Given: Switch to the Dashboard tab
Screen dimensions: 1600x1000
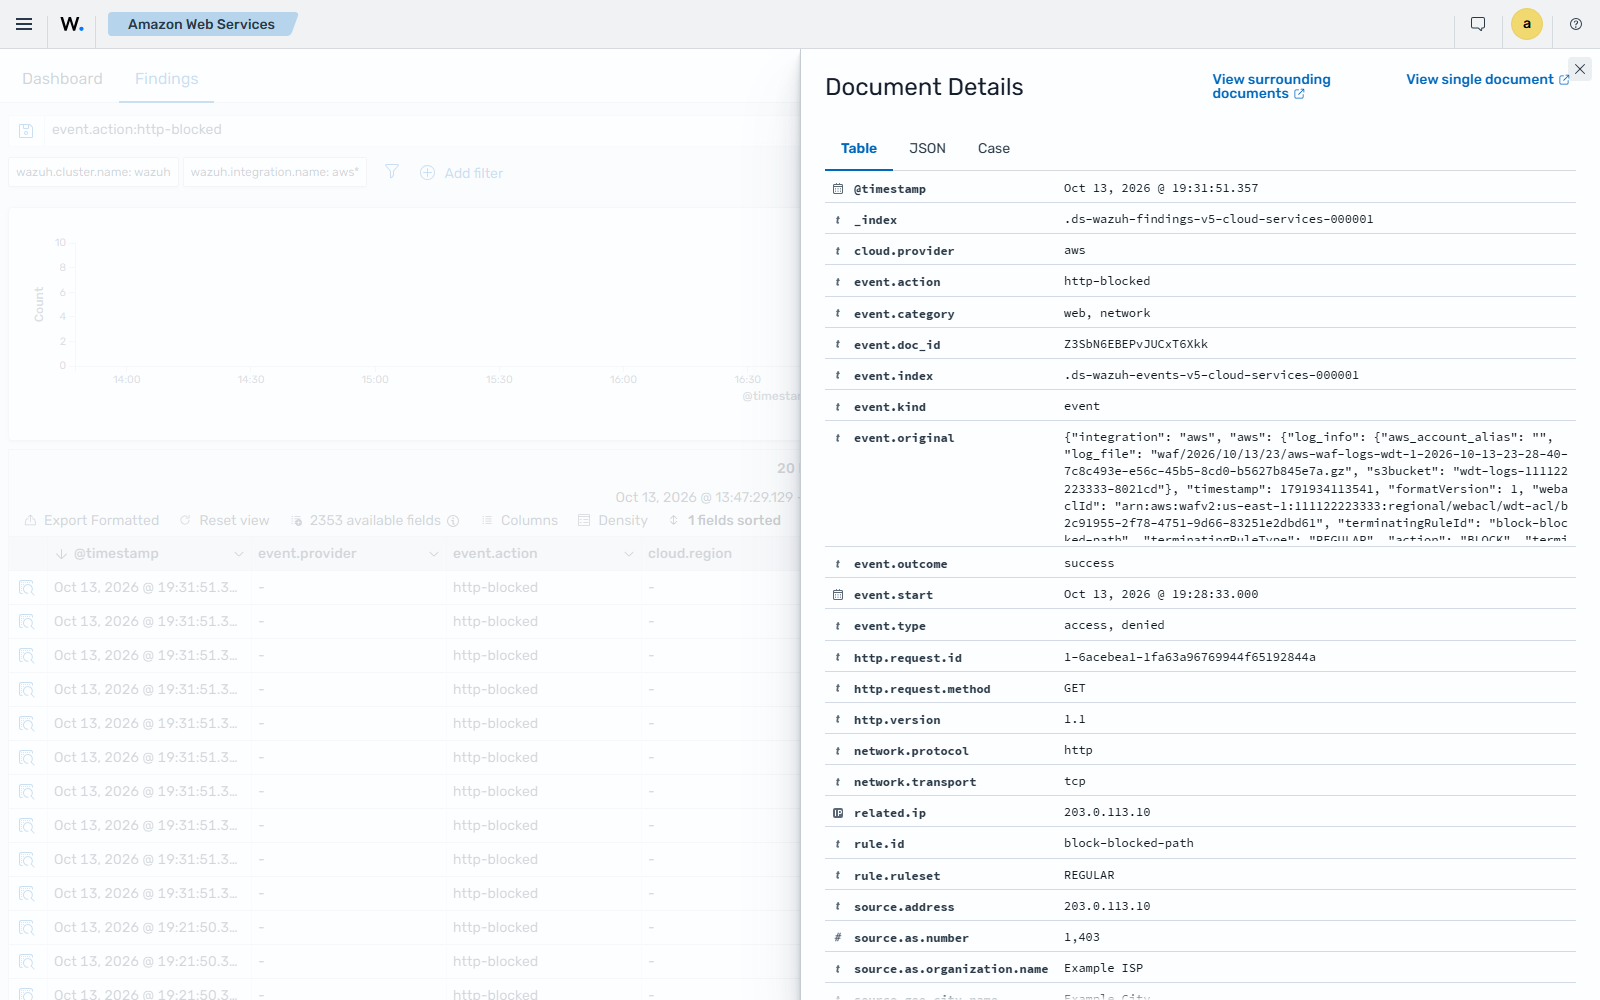Looking at the screenshot, I should 62,79.
